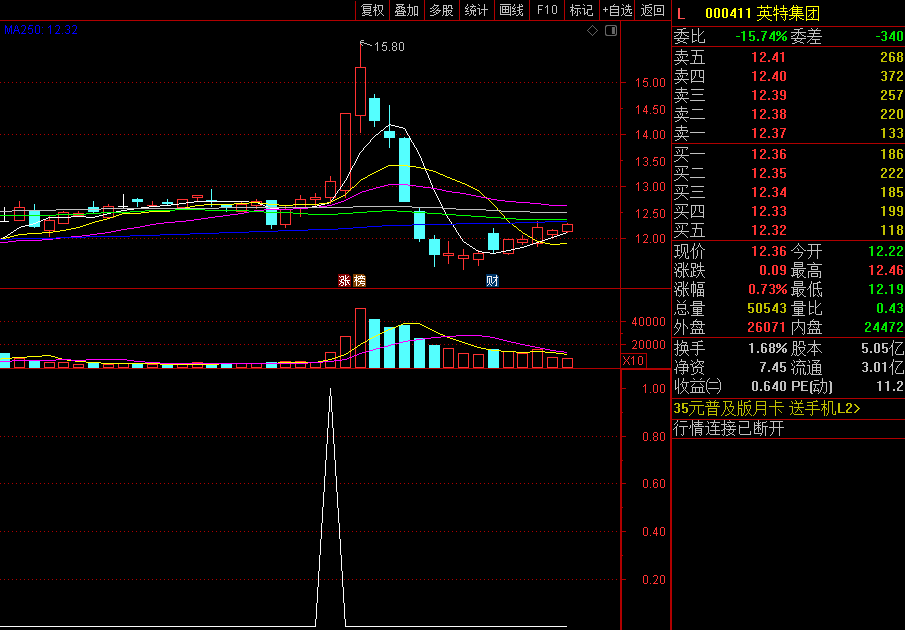
Task: Click the diamond icon above chart
Action: 592,31
